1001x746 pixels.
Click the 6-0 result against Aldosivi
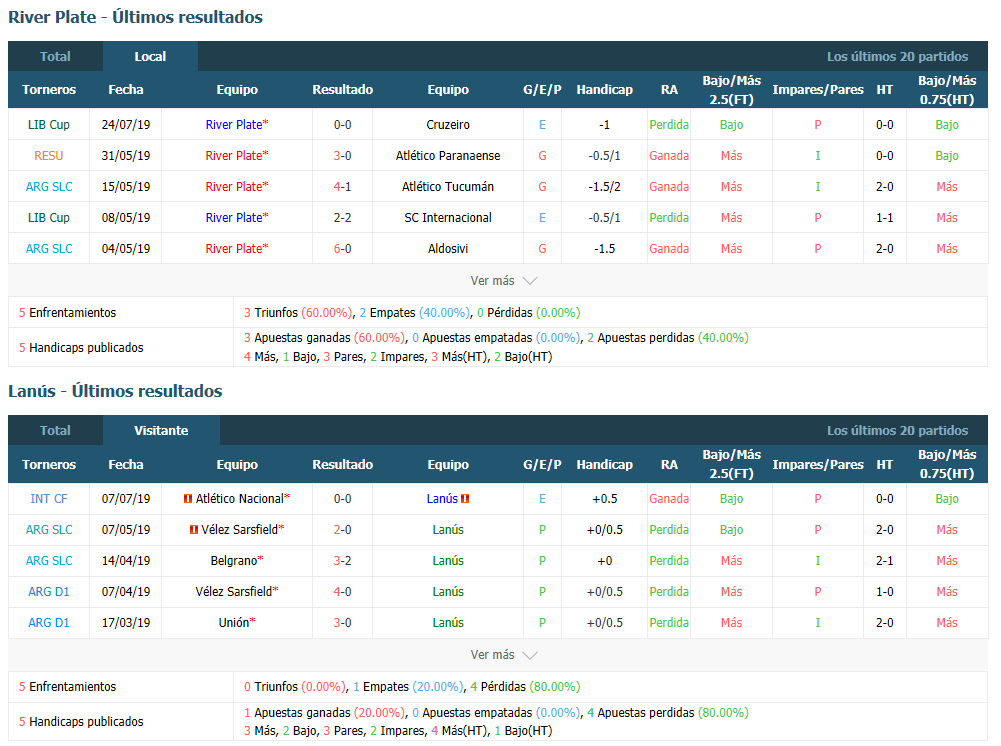tap(342, 249)
